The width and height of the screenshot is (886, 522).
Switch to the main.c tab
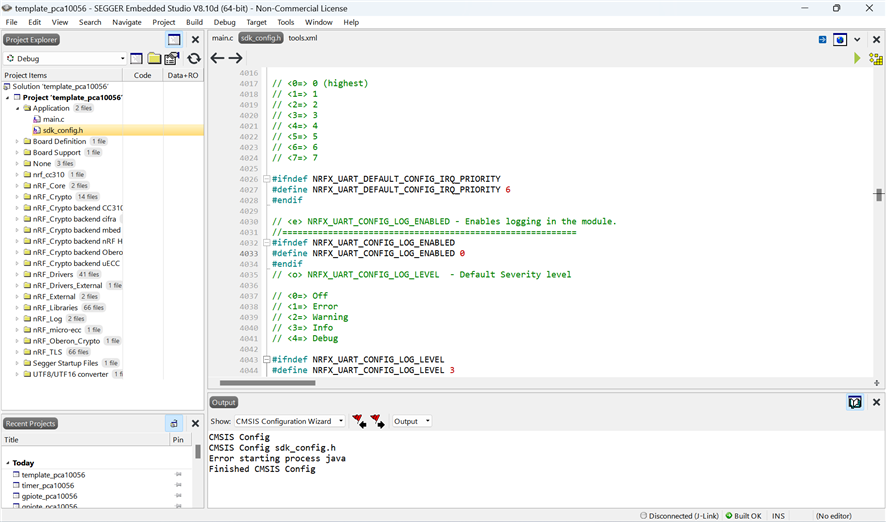[222, 38]
